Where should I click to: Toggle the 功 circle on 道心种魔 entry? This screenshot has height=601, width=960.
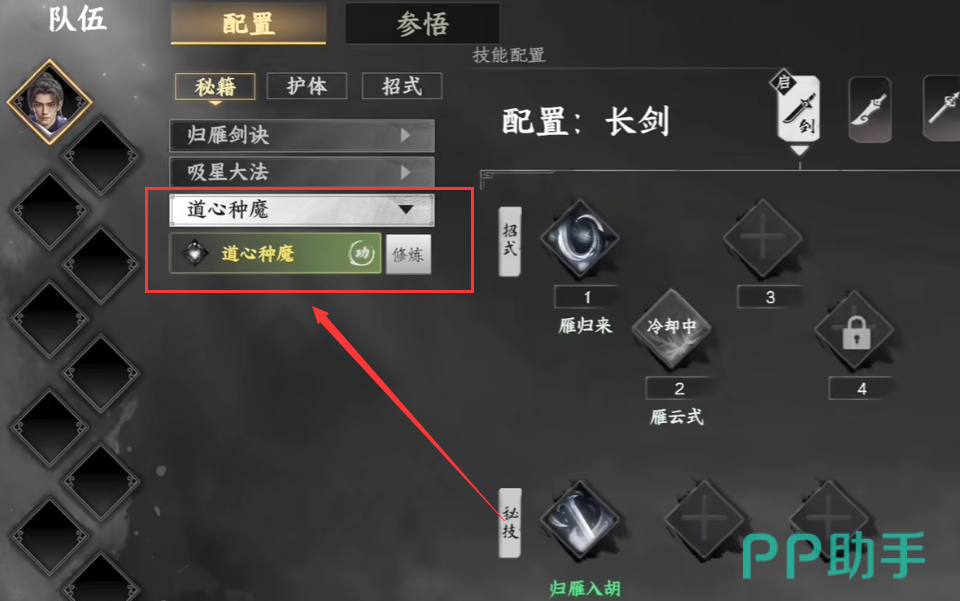(x=362, y=253)
